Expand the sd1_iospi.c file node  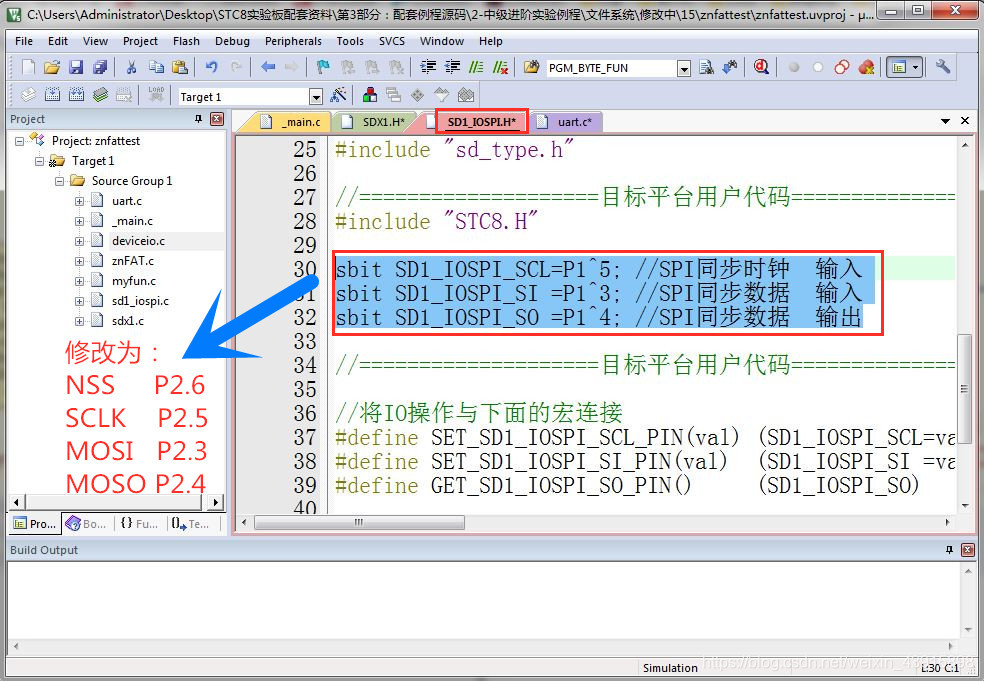(x=79, y=301)
